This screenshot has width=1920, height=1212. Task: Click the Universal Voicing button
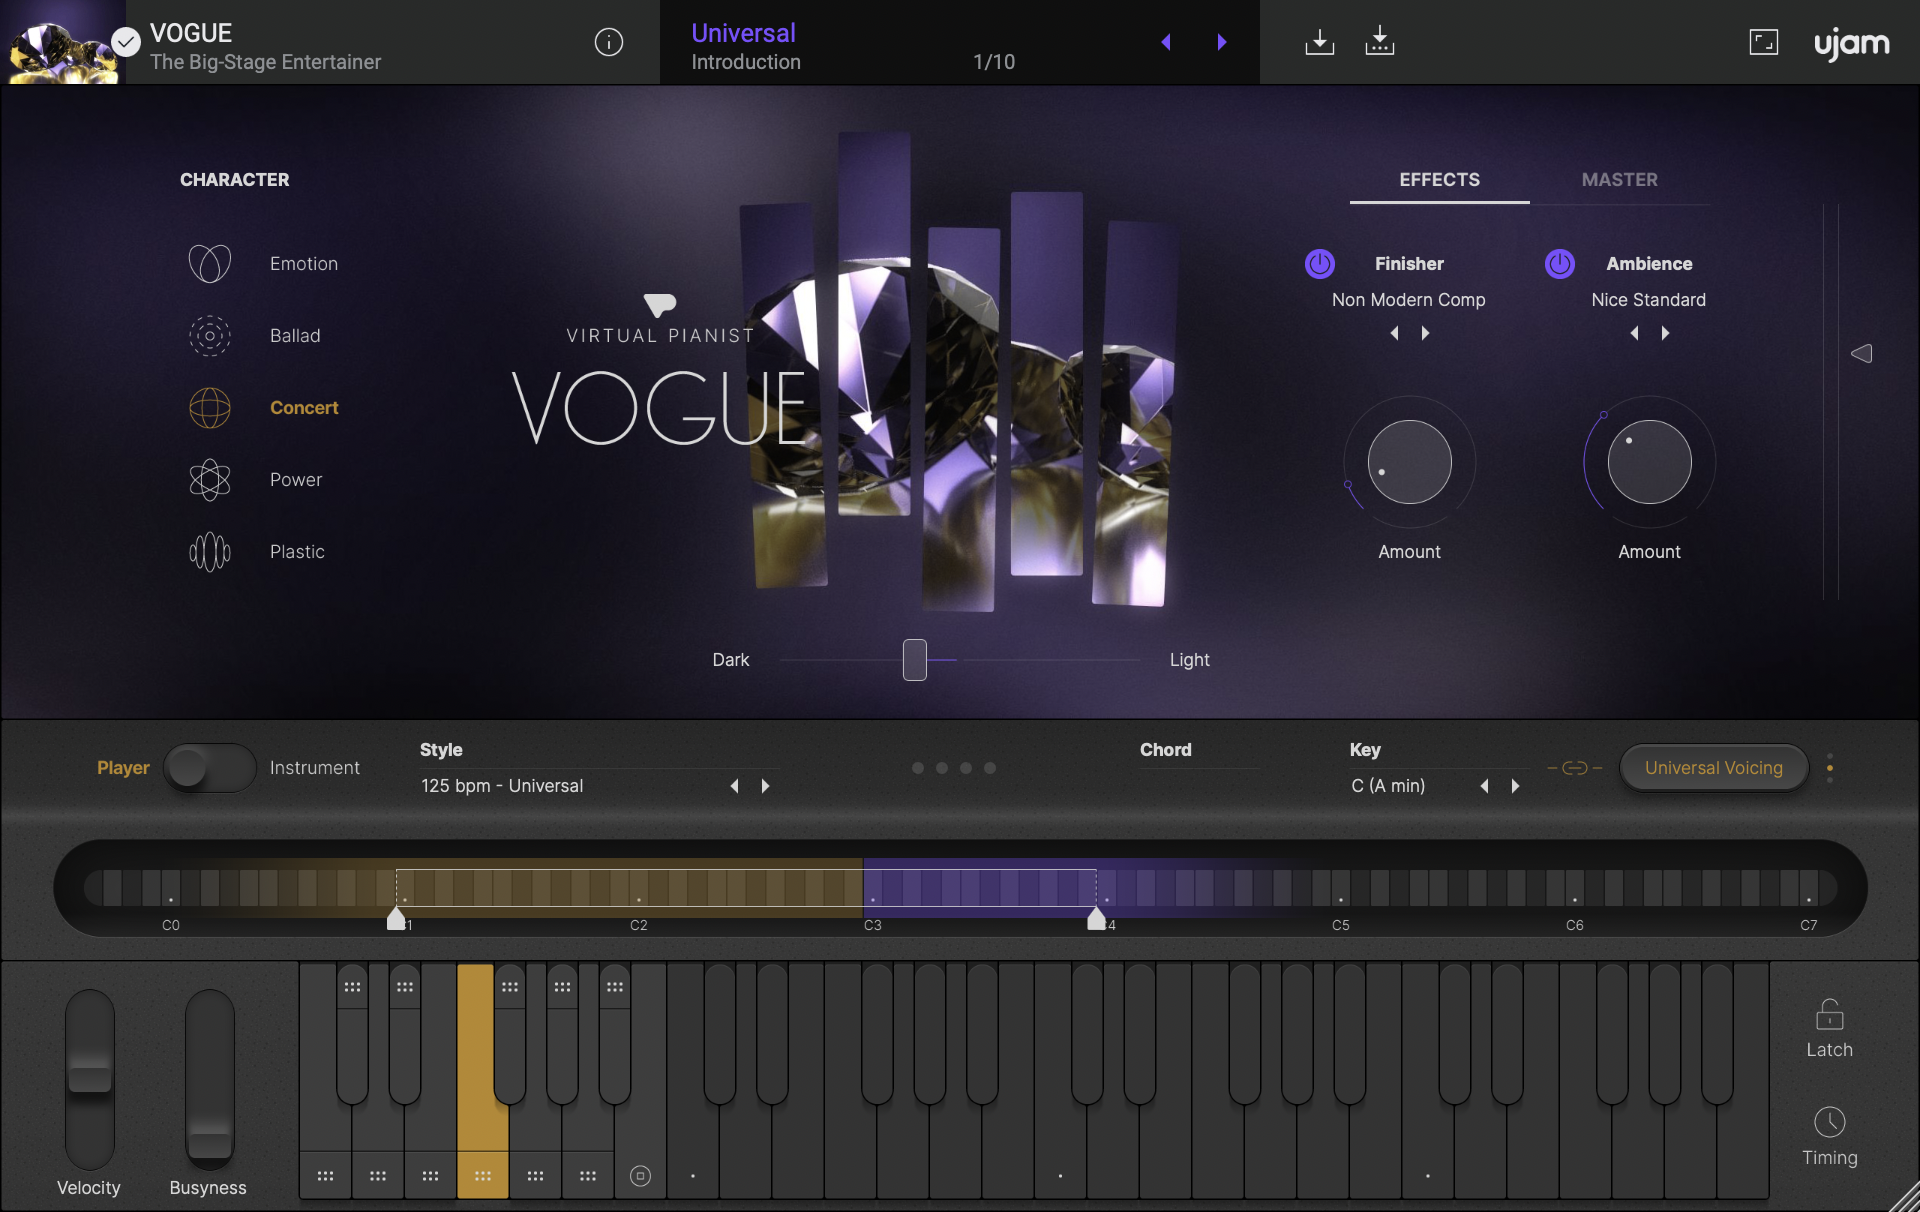pyautogui.click(x=1713, y=767)
